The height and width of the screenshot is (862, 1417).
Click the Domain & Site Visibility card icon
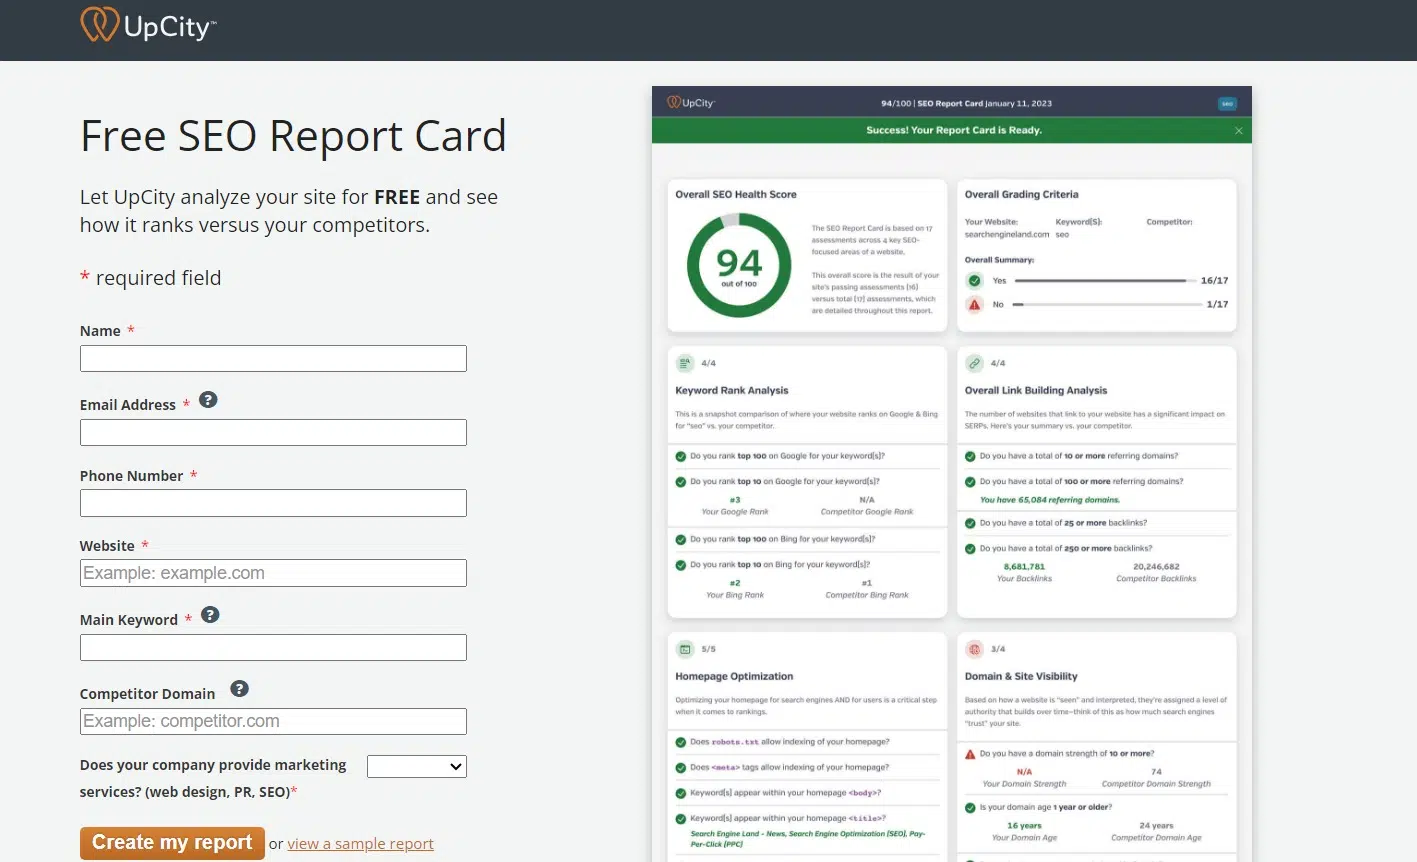coord(974,649)
